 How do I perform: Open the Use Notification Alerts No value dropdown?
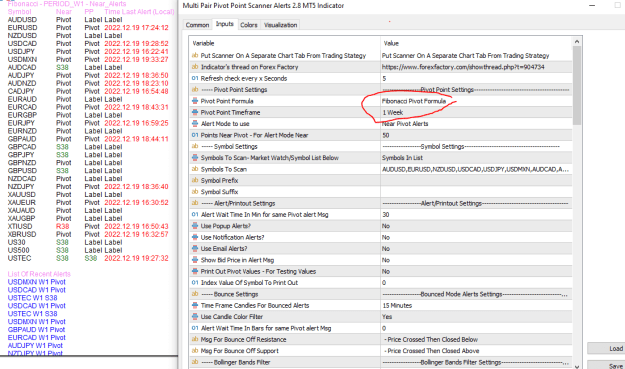(x=476, y=237)
